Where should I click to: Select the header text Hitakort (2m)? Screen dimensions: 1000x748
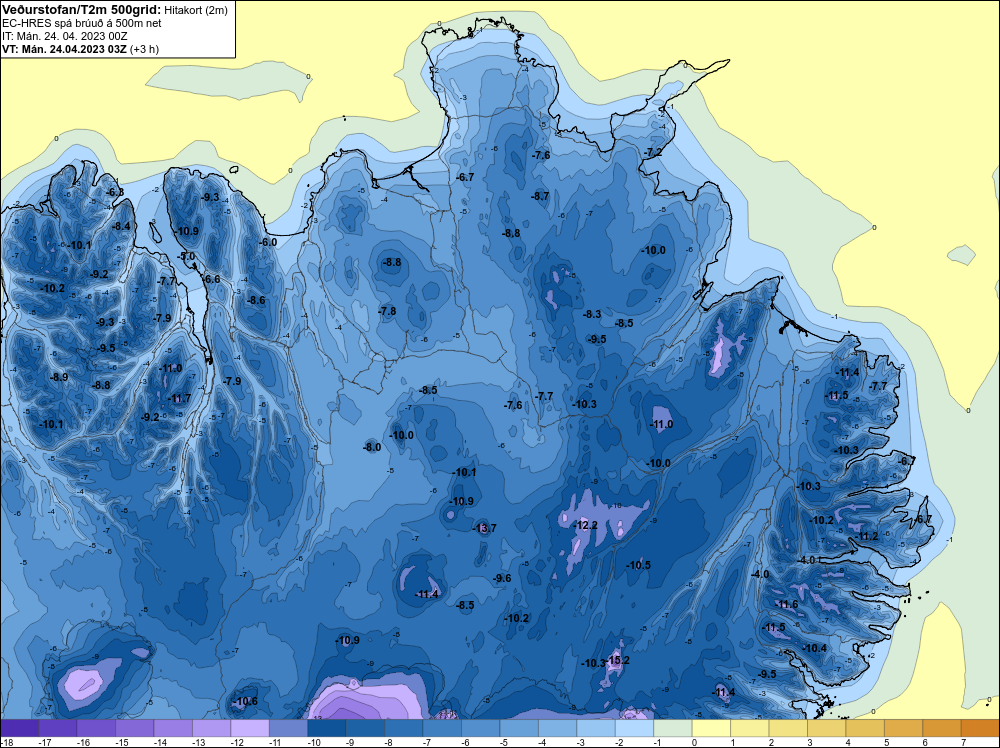pos(195,10)
